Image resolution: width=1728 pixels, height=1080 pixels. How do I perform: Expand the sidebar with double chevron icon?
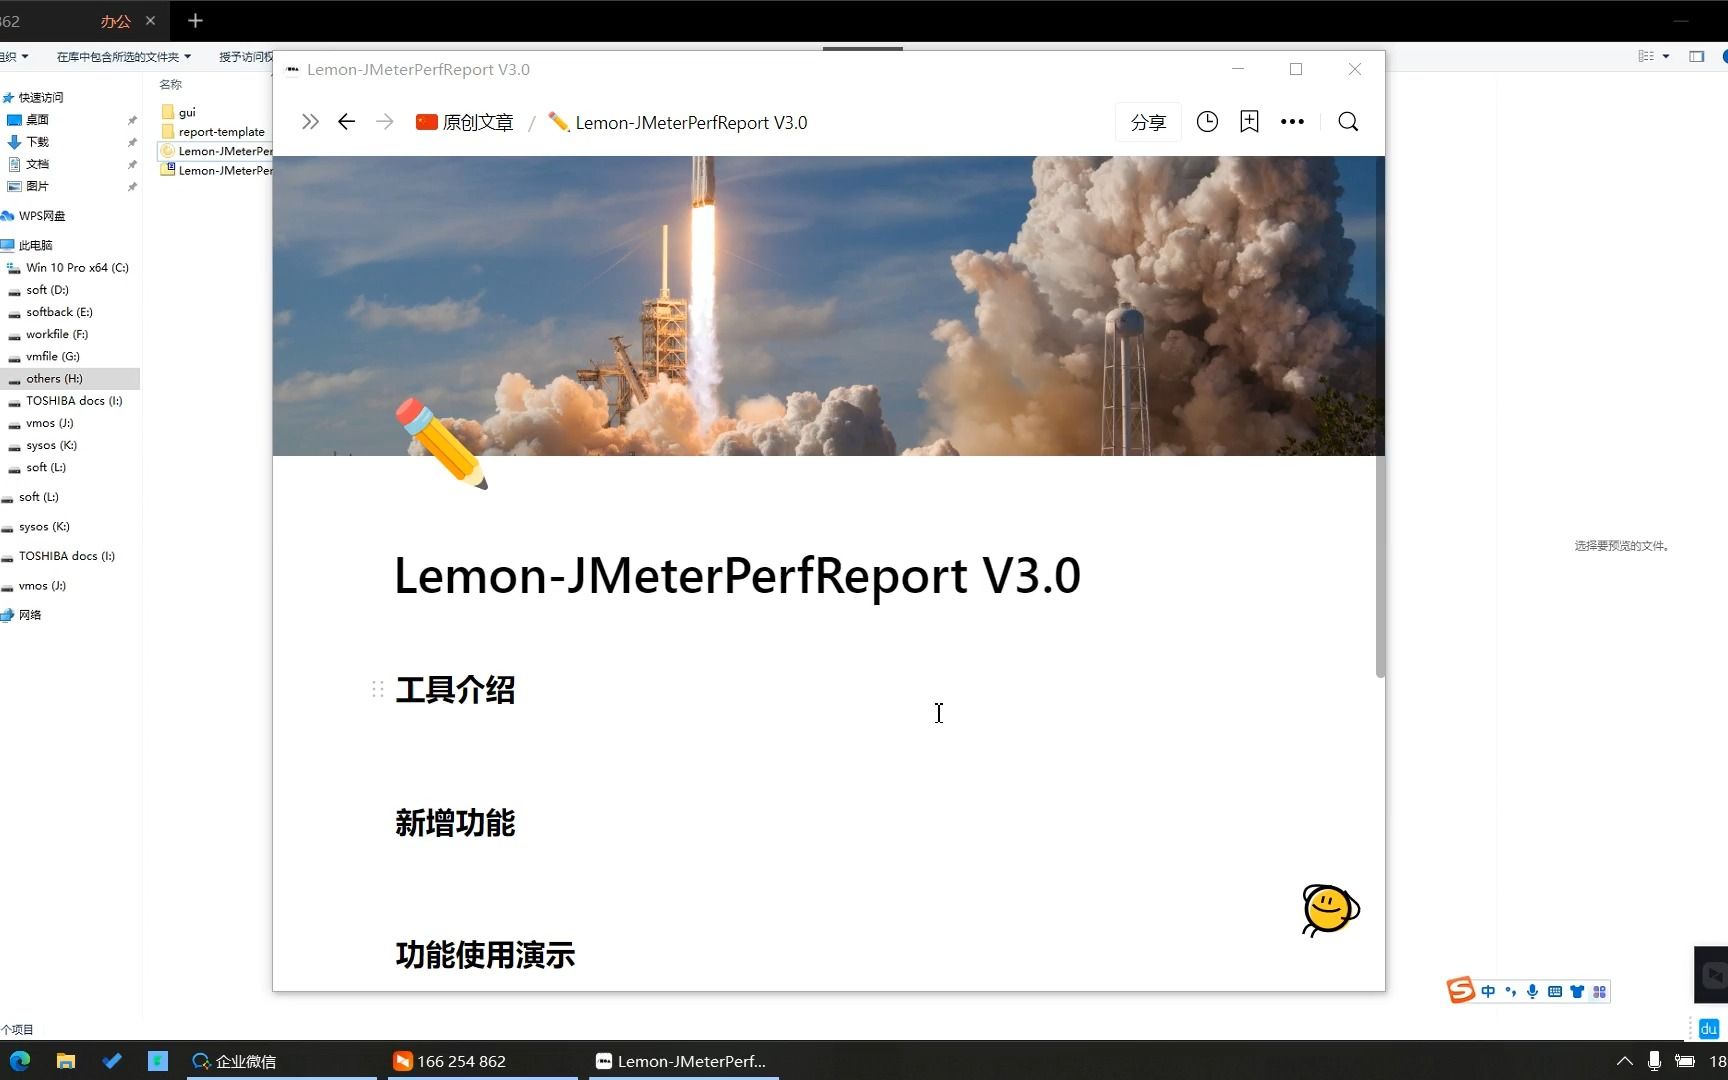click(x=310, y=122)
